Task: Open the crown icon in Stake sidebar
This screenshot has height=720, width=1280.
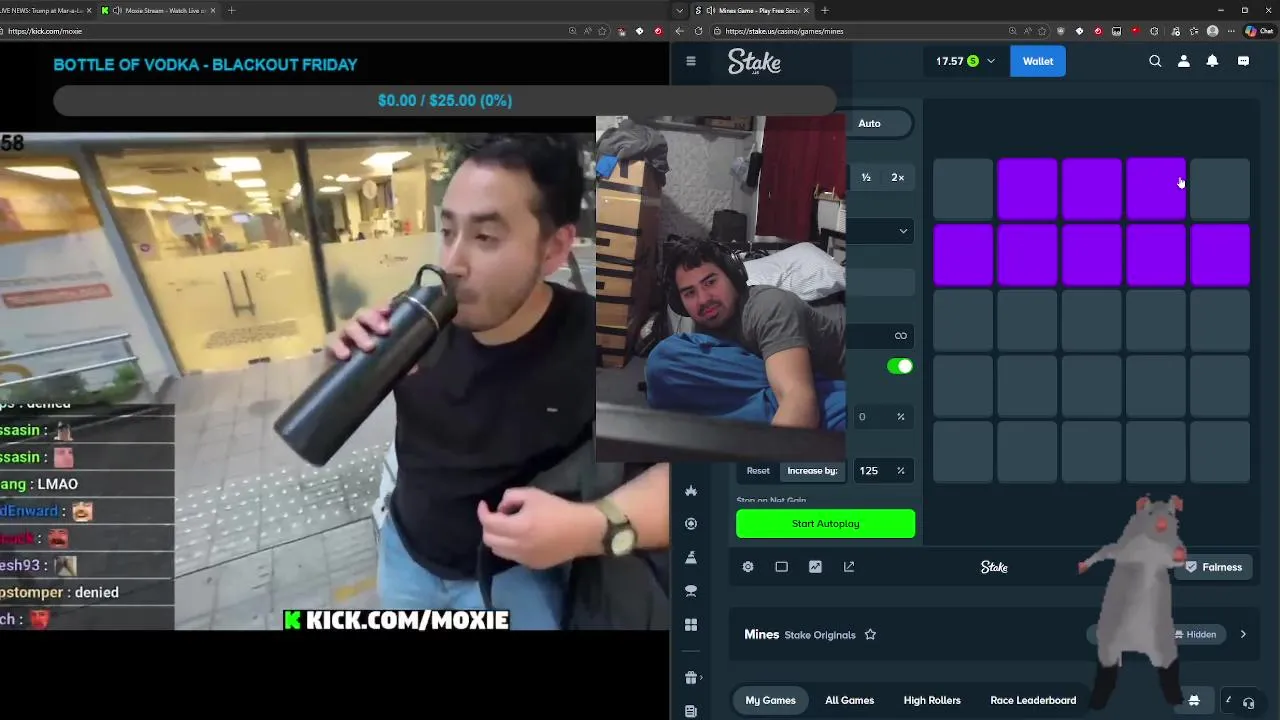Action: 691,491
